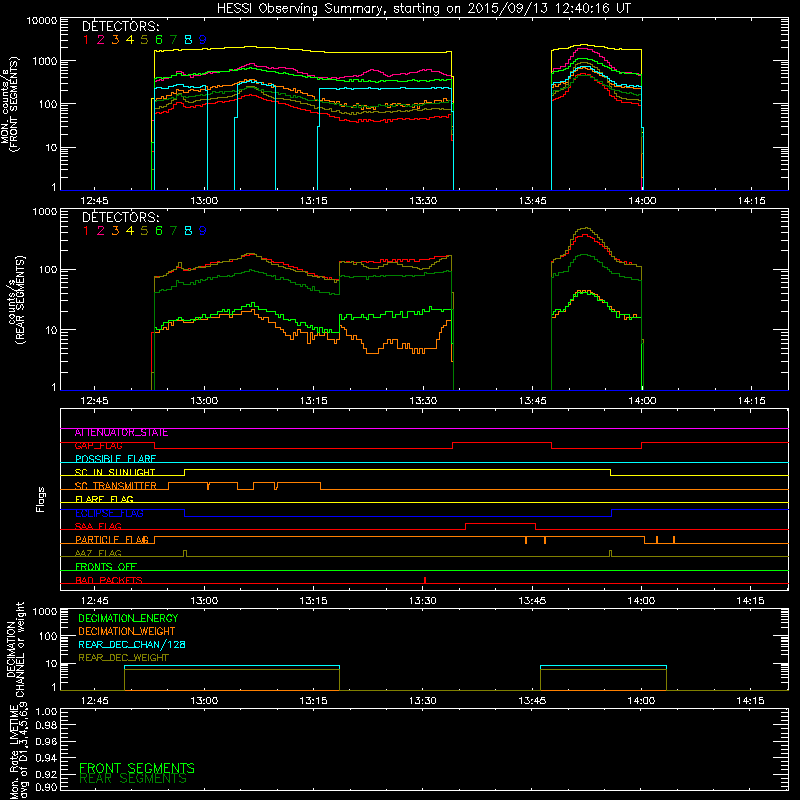Click the 0.94 tick on livetime axis
The image size is (800, 800).
tap(46, 757)
